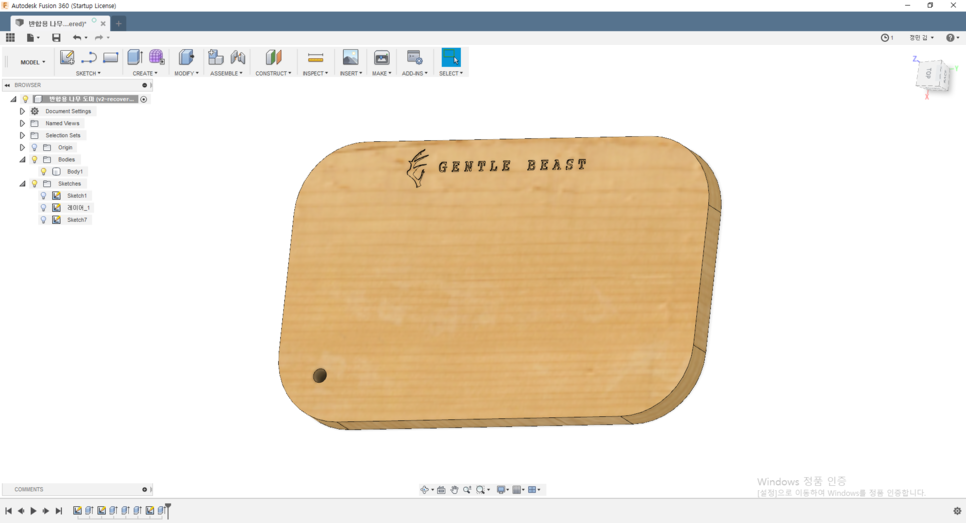Click the 3D Print Make icon

click(381, 58)
